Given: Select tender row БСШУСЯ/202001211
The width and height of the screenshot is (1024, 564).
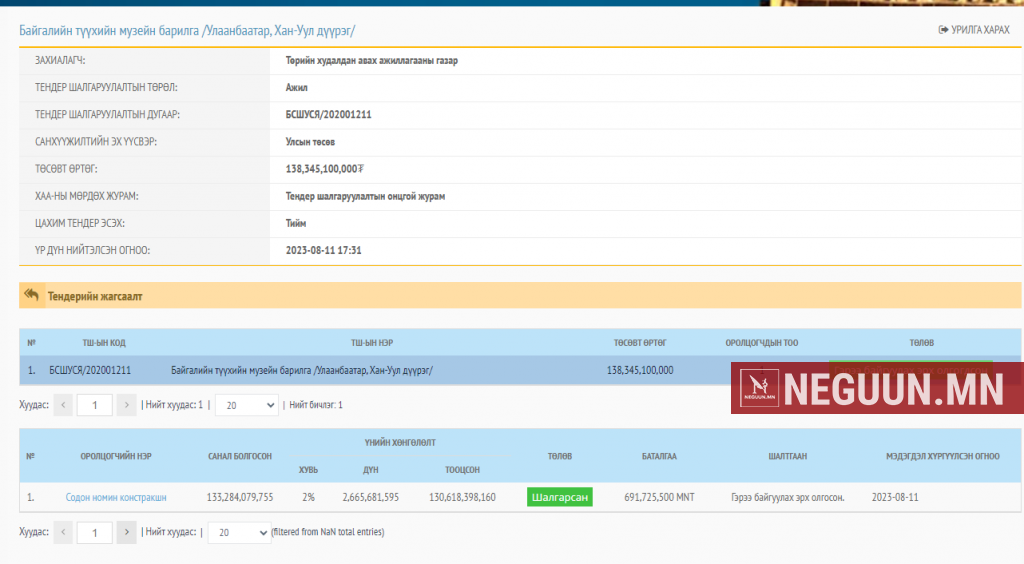Looking at the screenshot, I should (x=90, y=370).
